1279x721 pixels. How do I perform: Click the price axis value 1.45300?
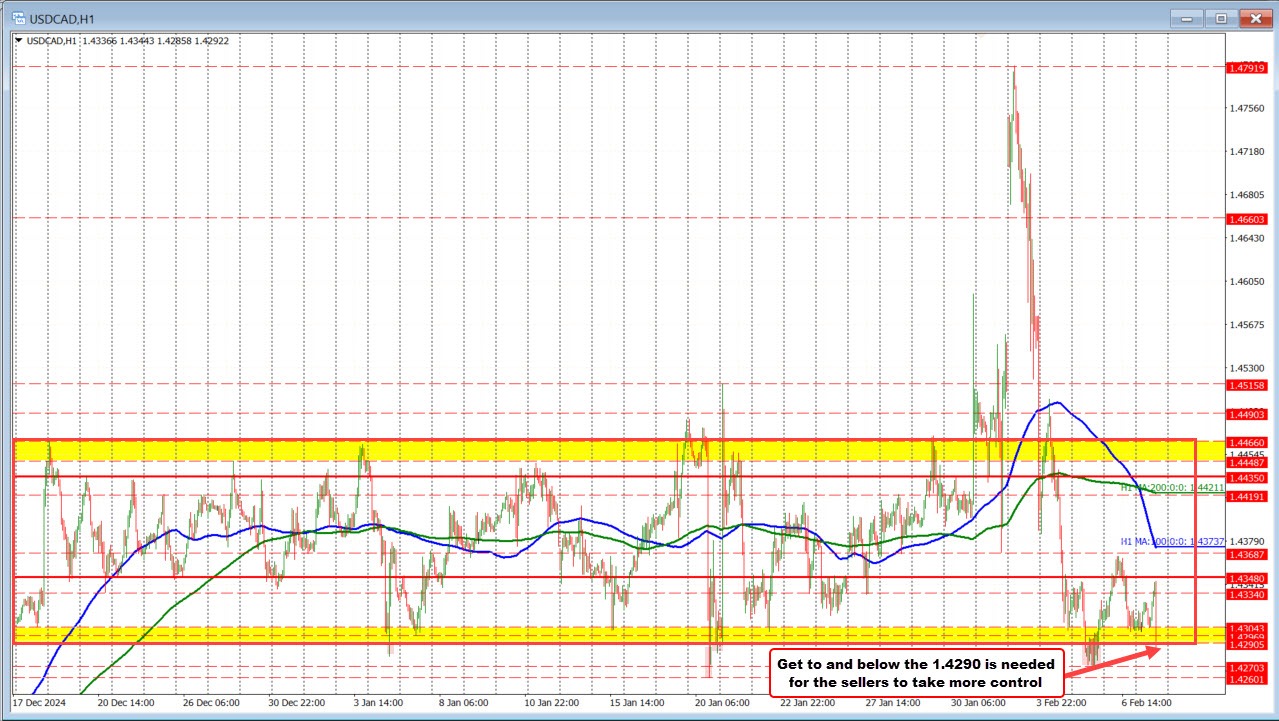point(1247,368)
